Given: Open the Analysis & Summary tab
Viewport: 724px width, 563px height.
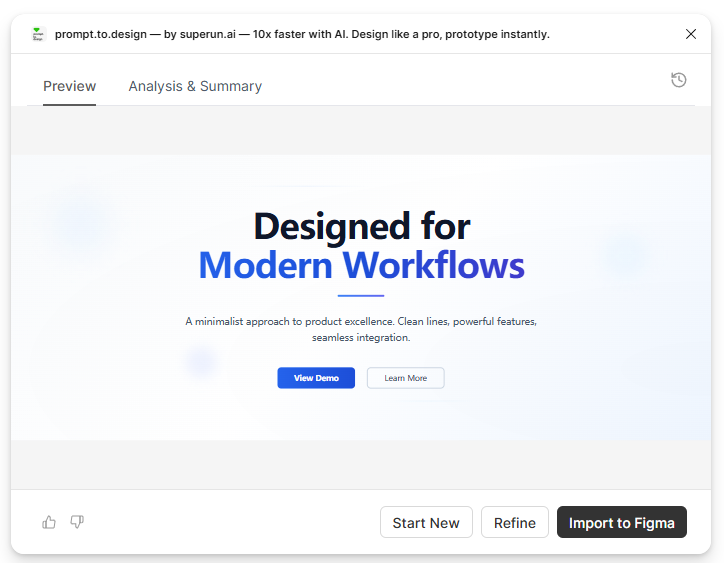Looking at the screenshot, I should 195,86.
